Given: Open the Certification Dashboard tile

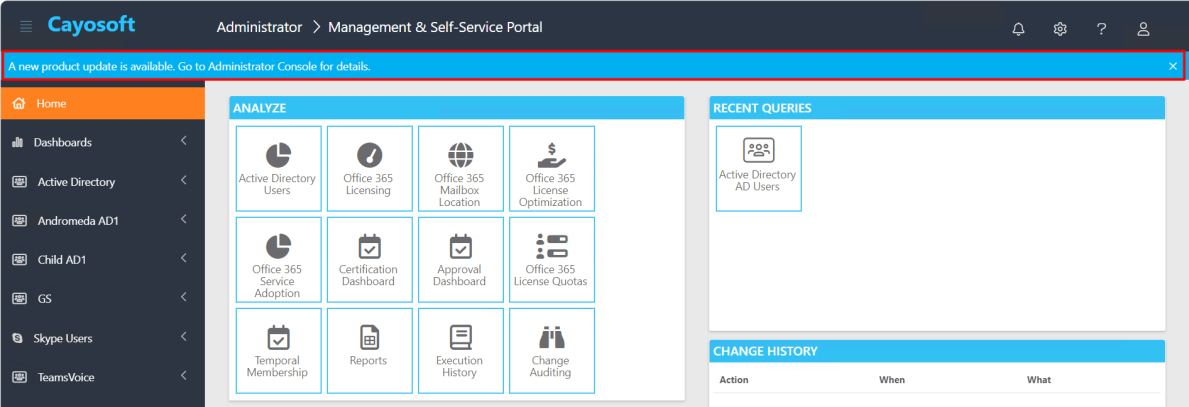Looking at the screenshot, I should click(370, 260).
